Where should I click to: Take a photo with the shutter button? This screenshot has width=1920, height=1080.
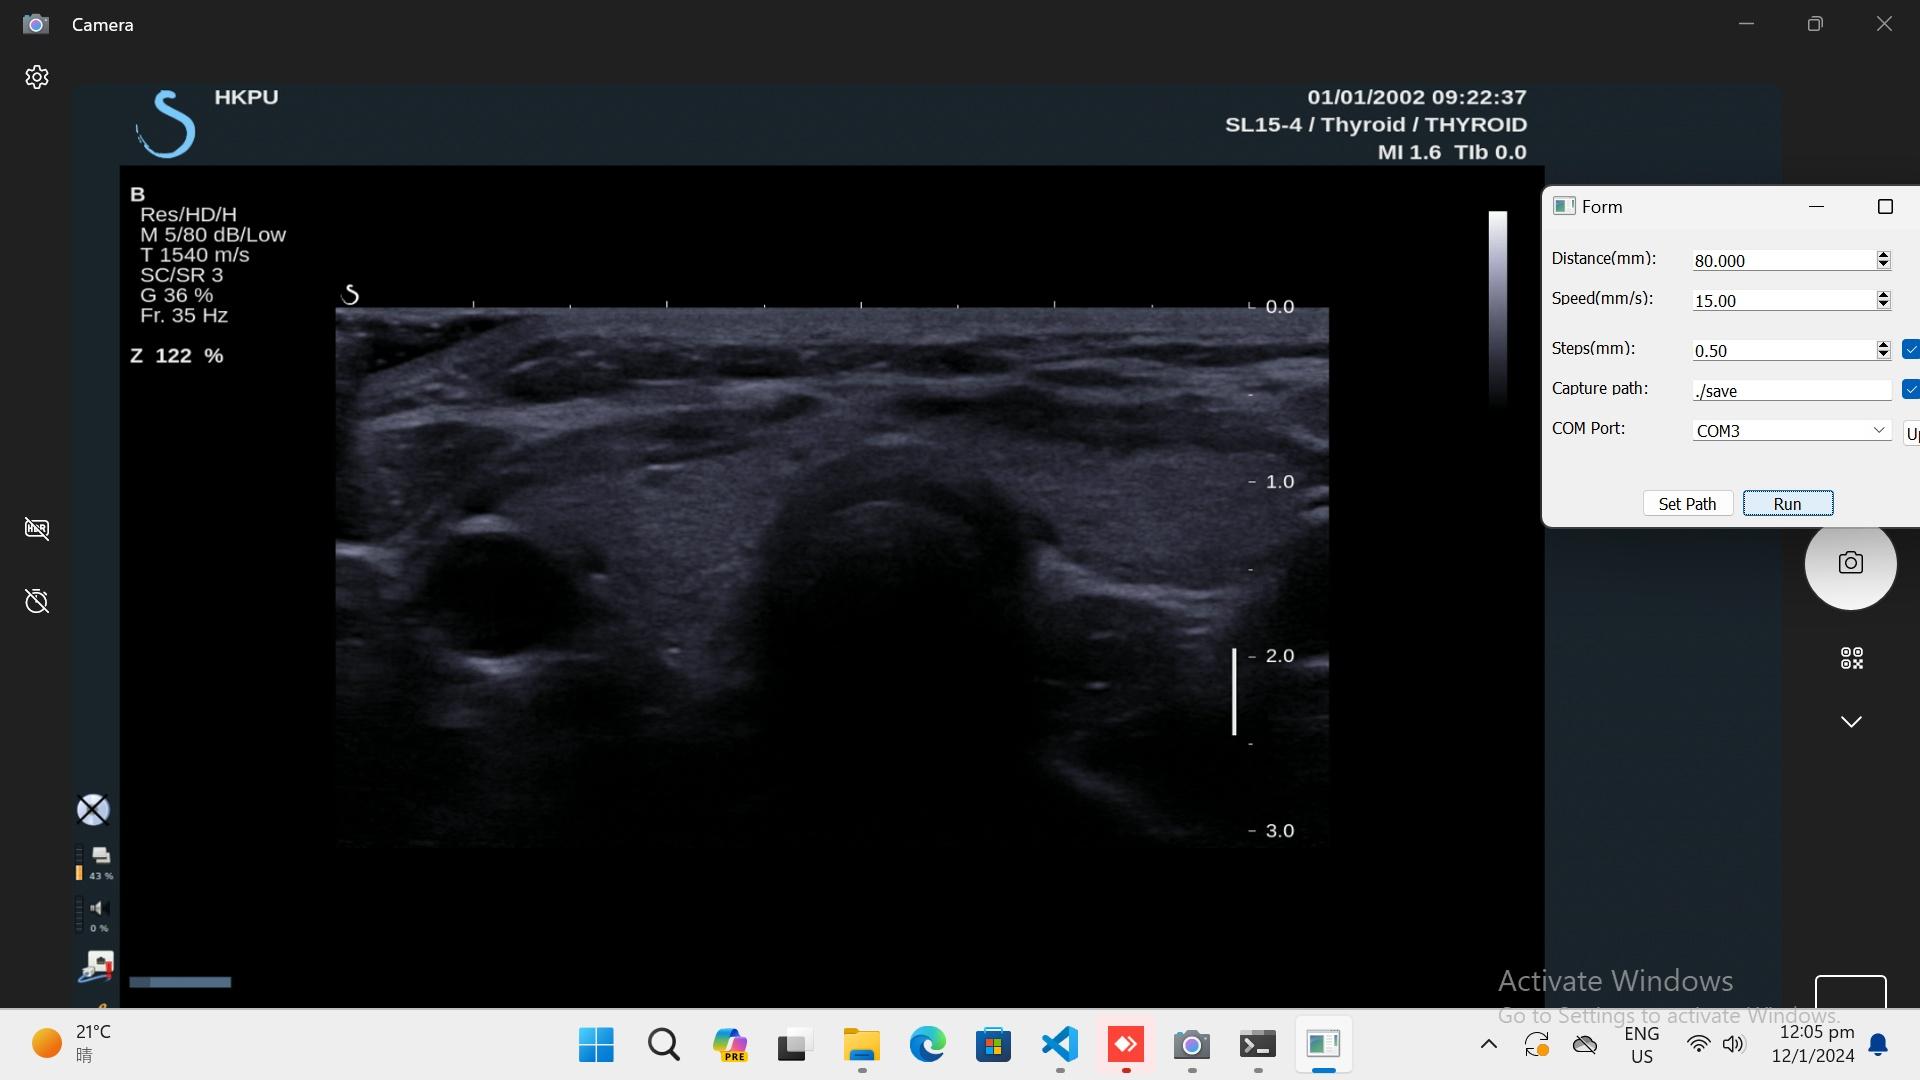1850,563
